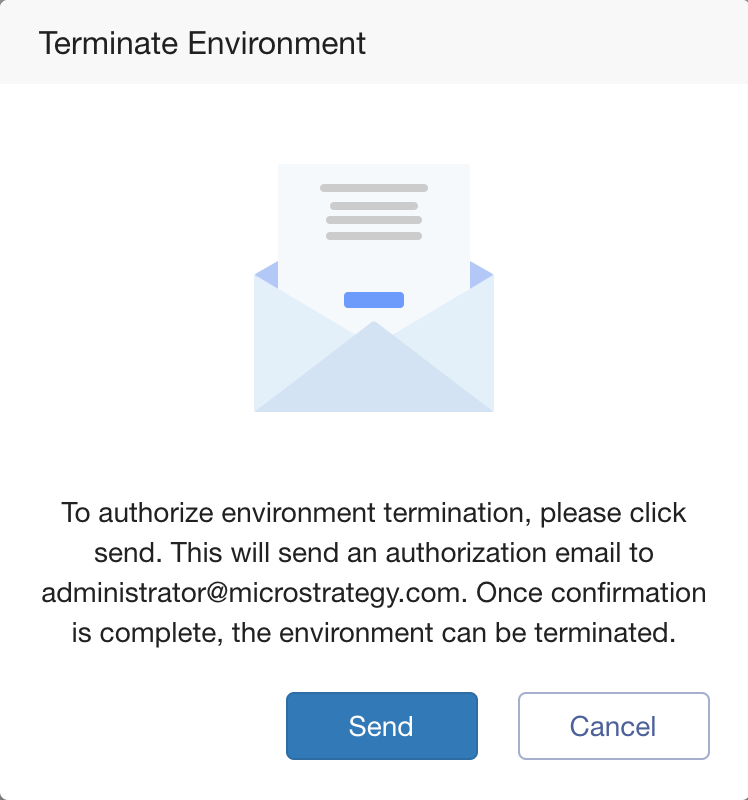Click the administrator@microstrategy.com email address
The height and width of the screenshot is (800, 748).
point(251,593)
